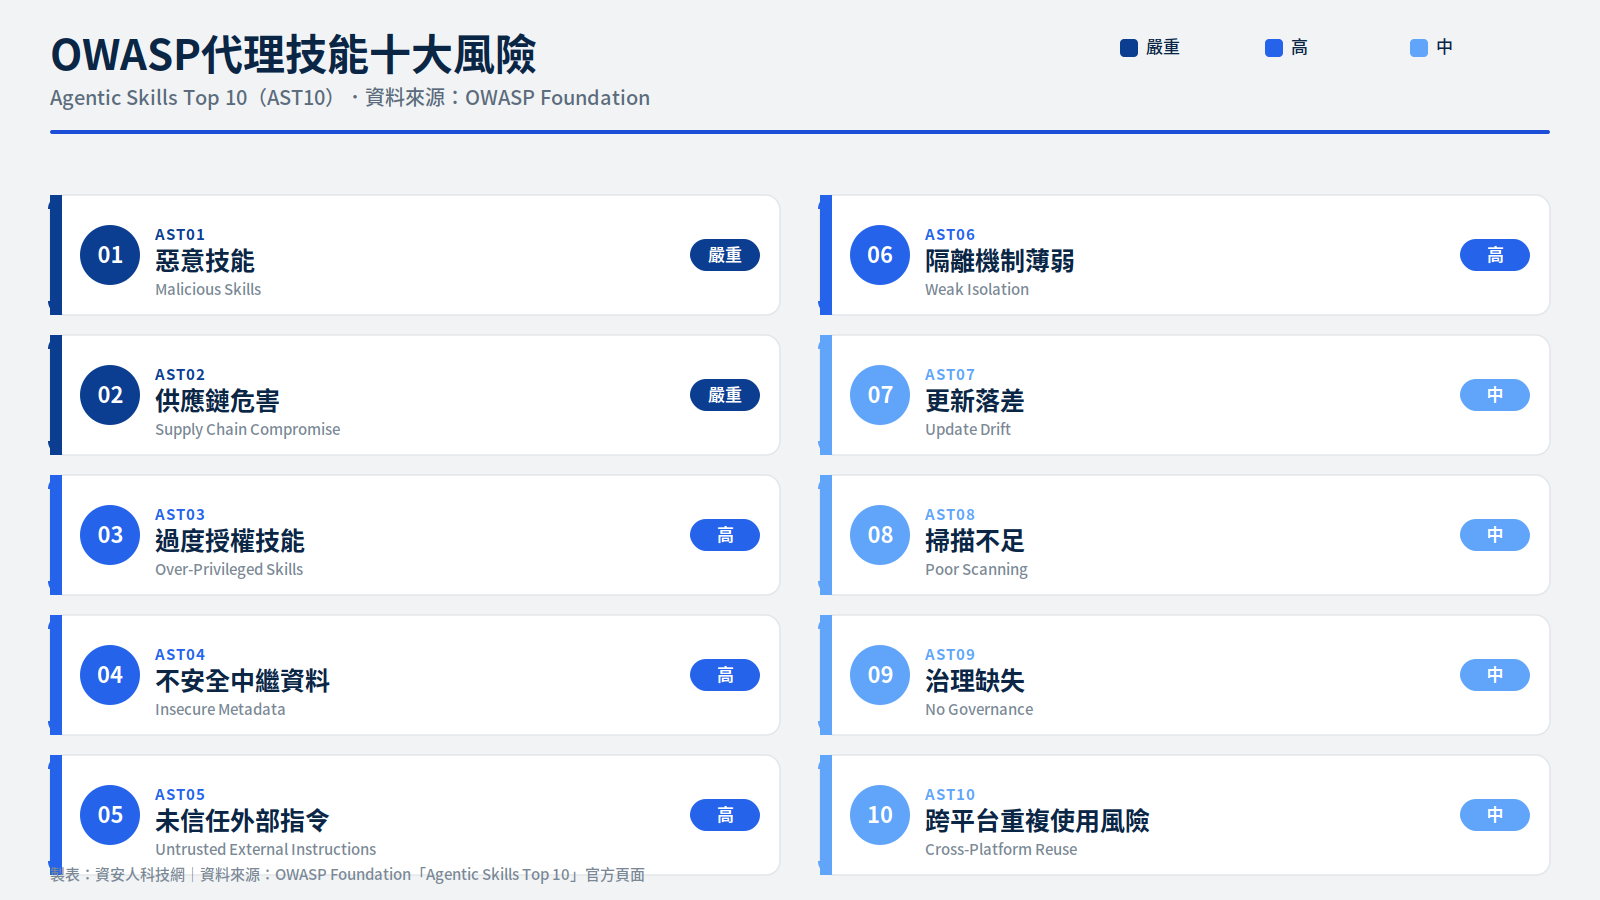Select the Poor Scanning subtitle
Image resolution: width=1600 pixels, height=900 pixels.
click(x=976, y=569)
